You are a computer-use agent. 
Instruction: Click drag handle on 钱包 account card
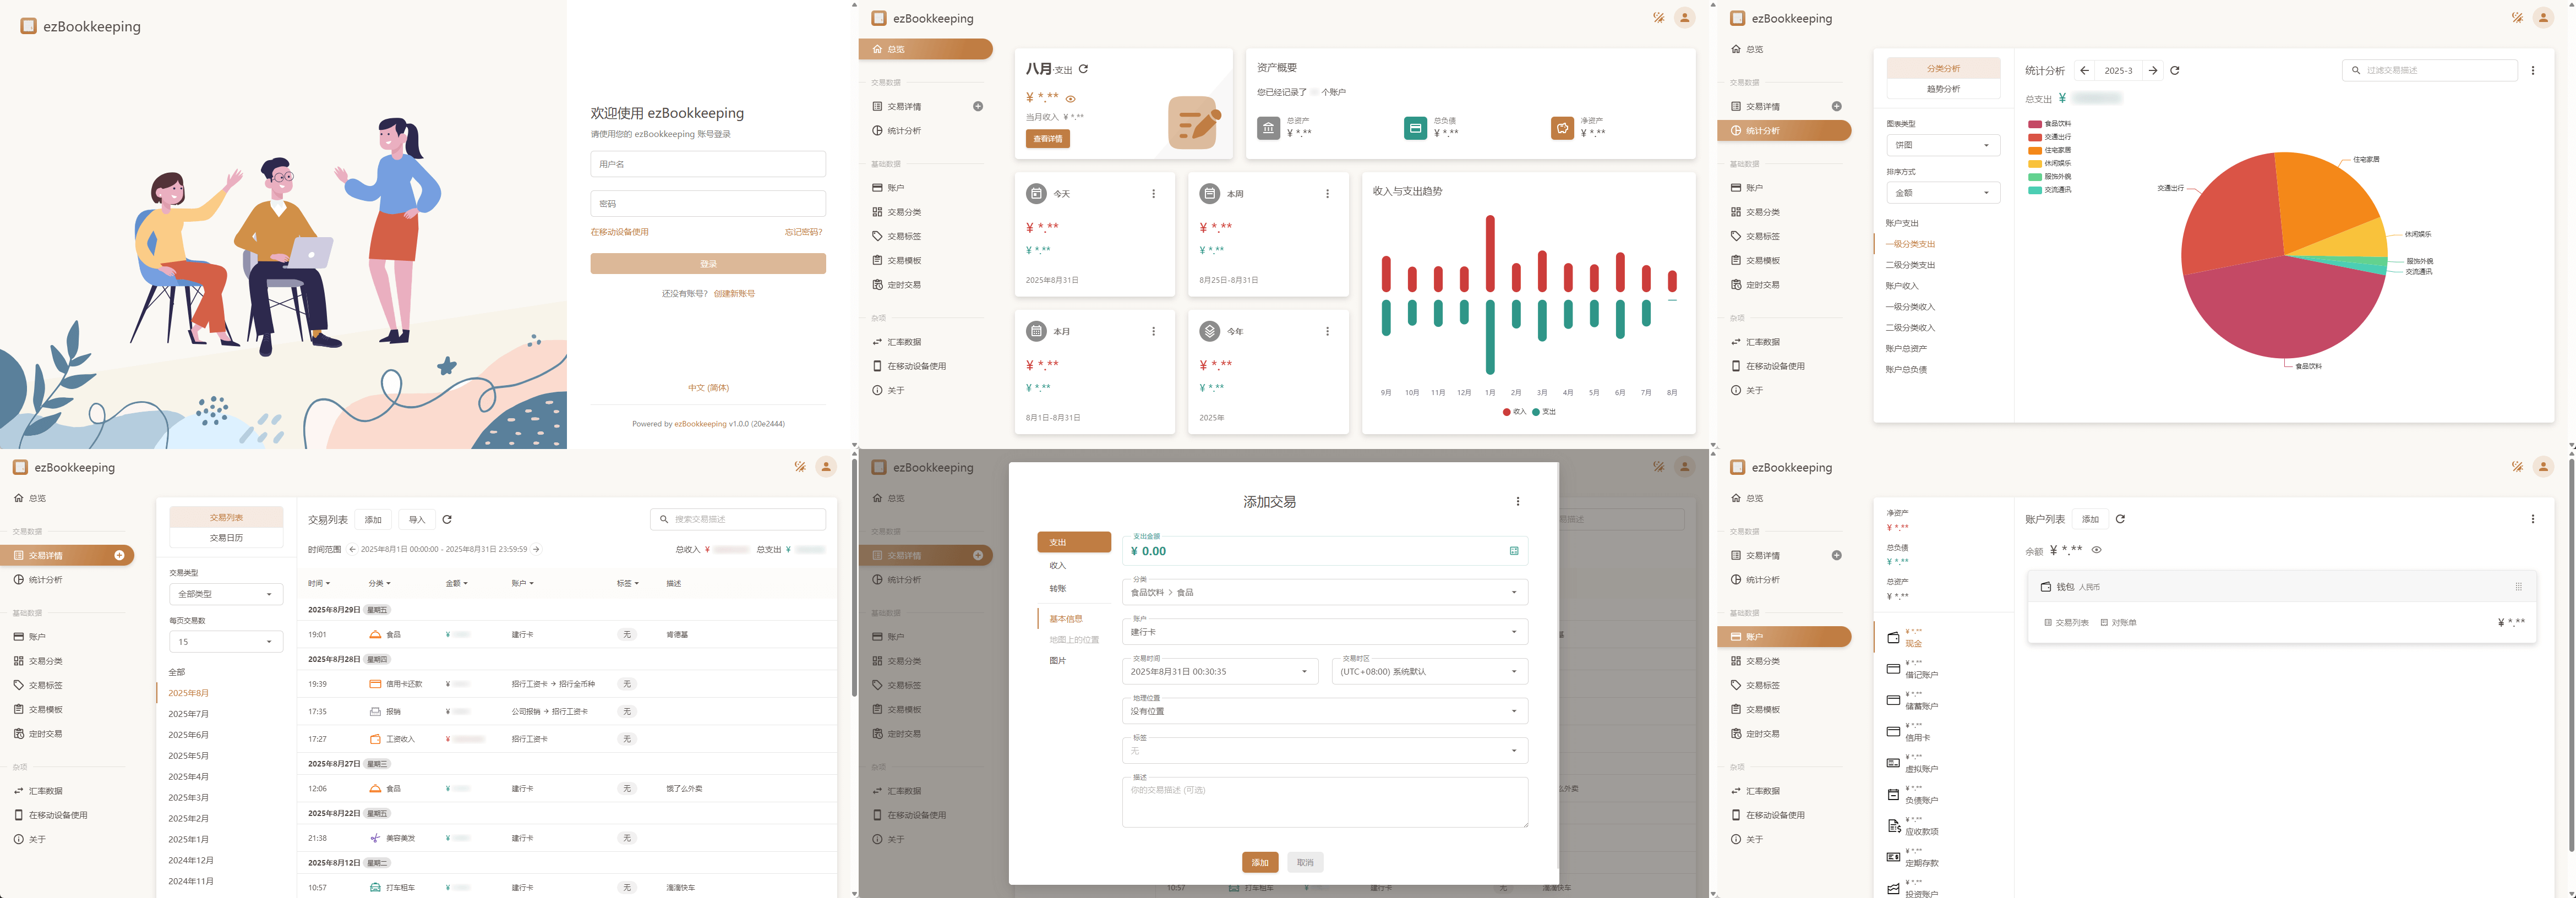point(2518,587)
